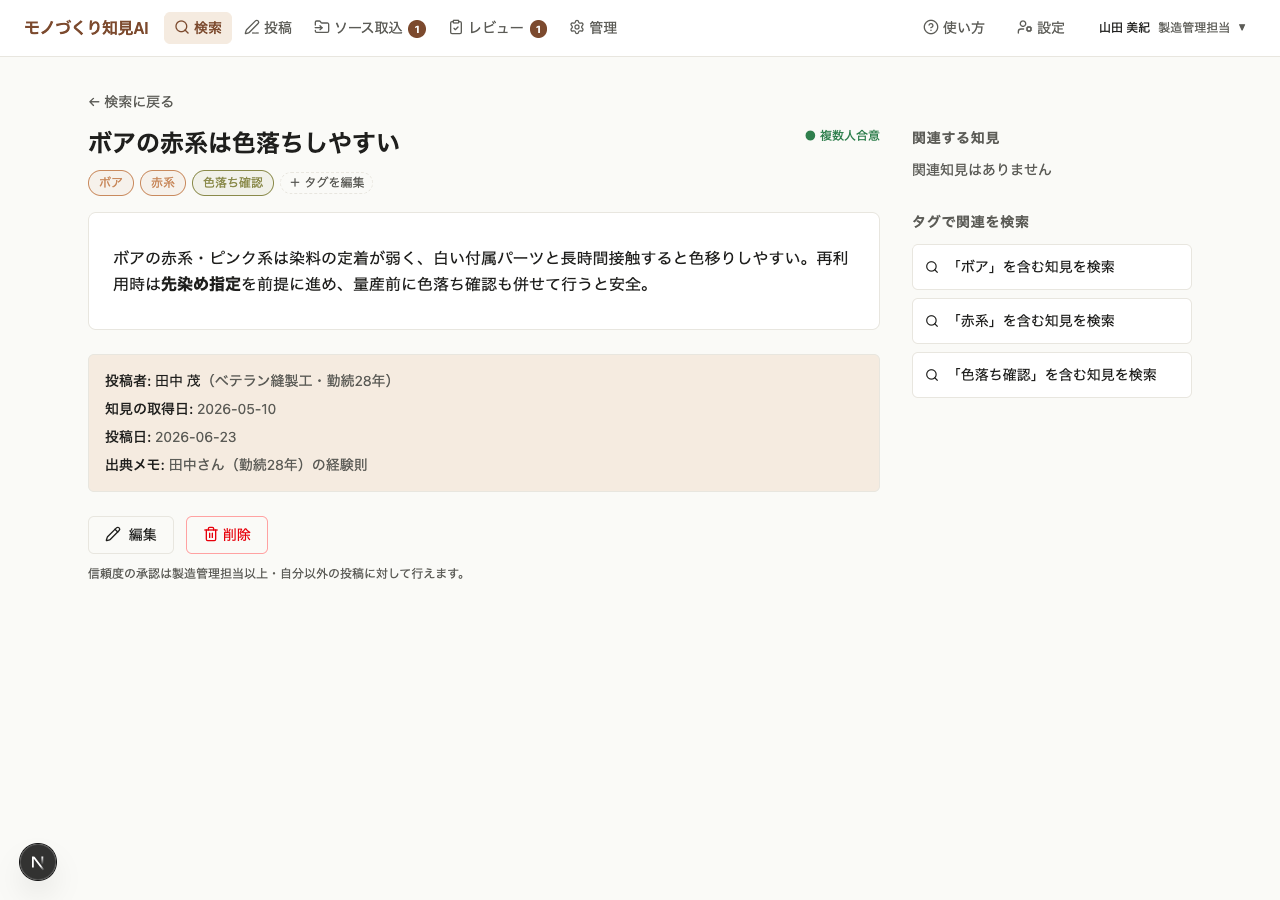The height and width of the screenshot is (900, 1280).
Task: Click the clipboard icon beside レビュー
Action: point(456,27)
